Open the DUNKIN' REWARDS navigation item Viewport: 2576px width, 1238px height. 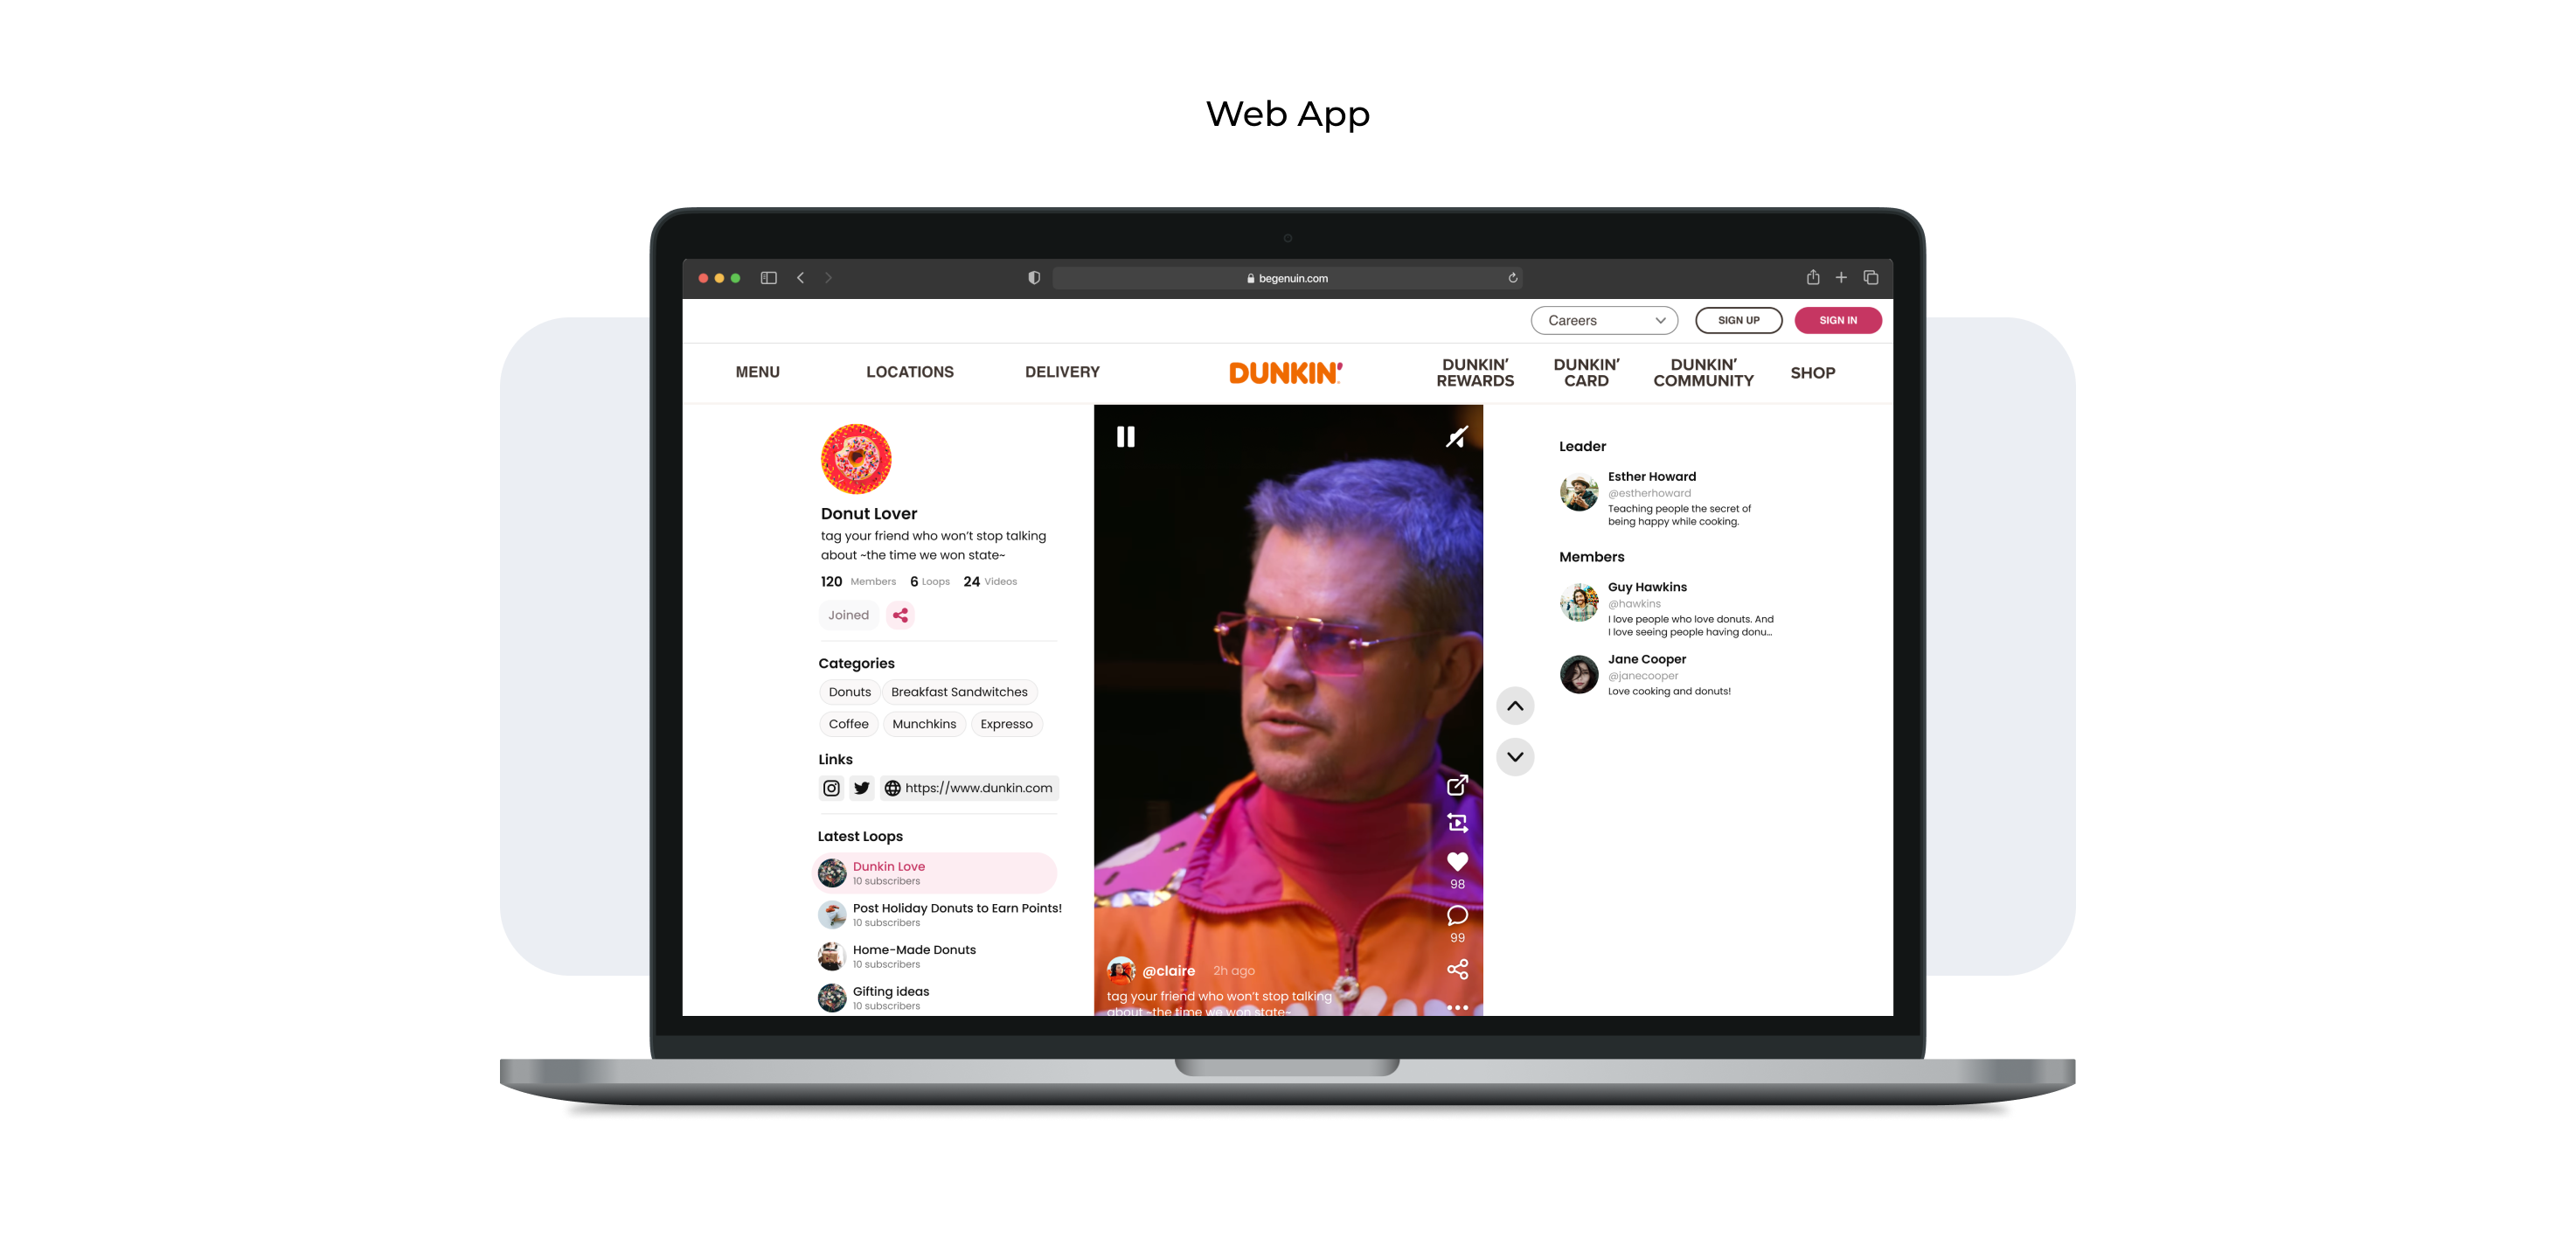coord(1475,373)
